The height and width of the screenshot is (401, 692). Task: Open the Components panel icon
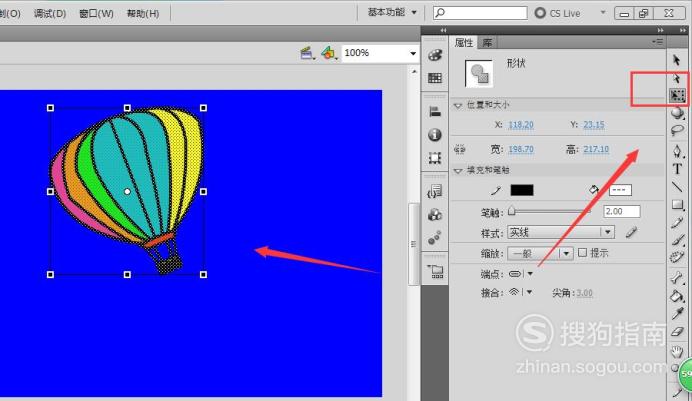pyautogui.click(x=435, y=215)
